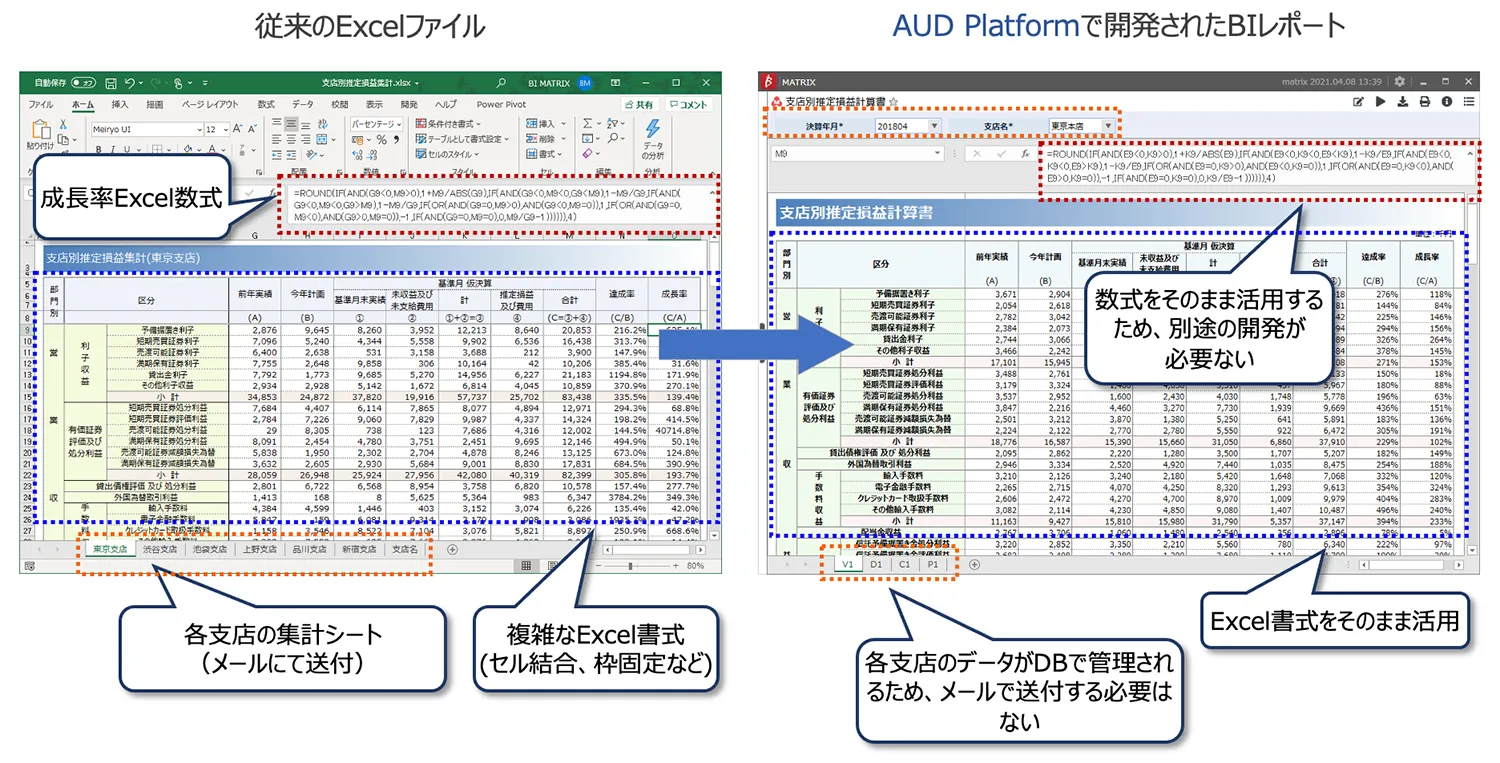Screen dimensions: 1500x763
Task: Click the 共有 share button in Excel
Action: click(x=639, y=104)
